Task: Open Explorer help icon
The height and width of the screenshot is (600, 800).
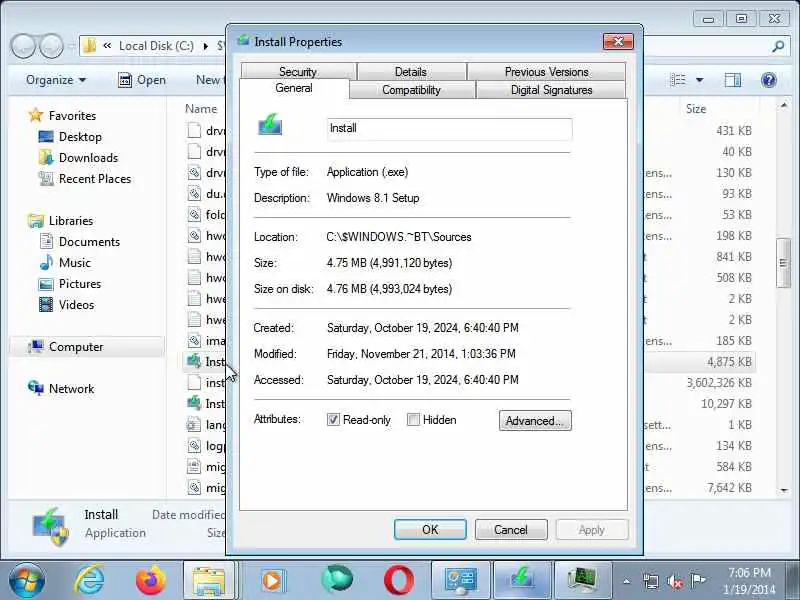Action: coord(768,80)
